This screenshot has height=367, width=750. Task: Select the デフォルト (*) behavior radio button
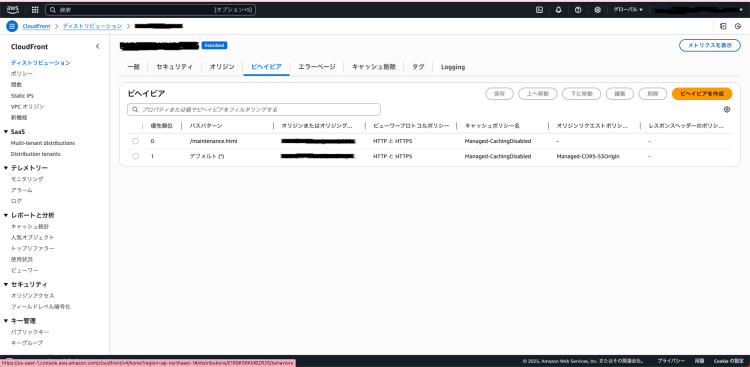135,156
